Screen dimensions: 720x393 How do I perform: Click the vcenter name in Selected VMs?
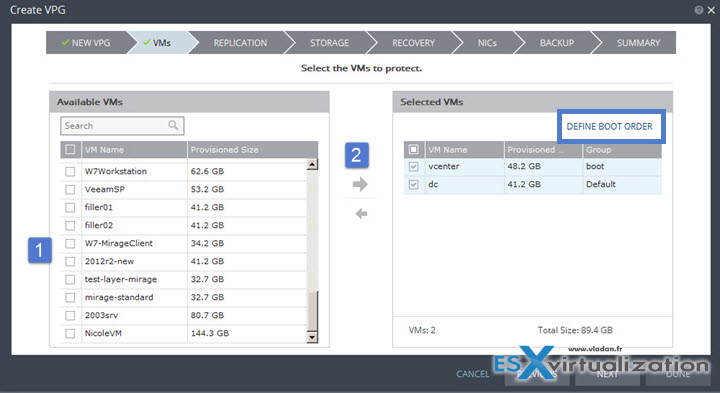coord(444,166)
